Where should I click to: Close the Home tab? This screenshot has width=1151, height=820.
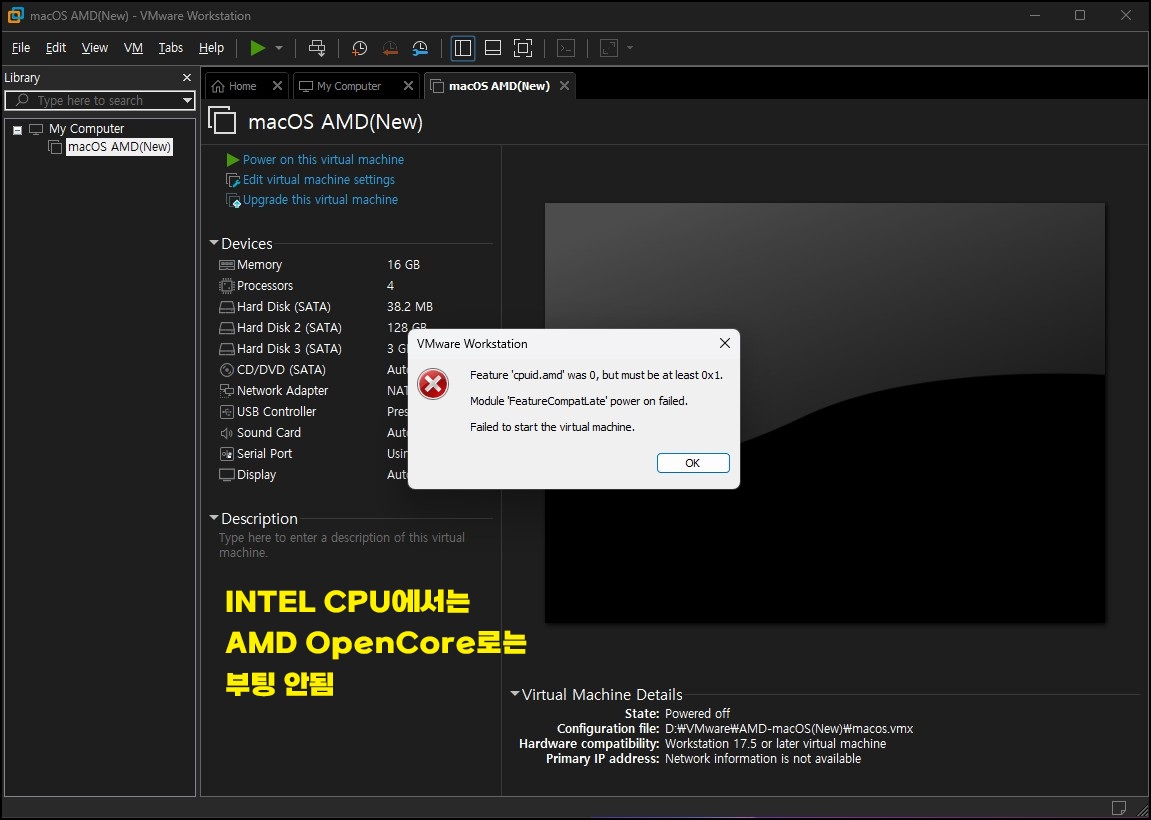[x=277, y=86]
